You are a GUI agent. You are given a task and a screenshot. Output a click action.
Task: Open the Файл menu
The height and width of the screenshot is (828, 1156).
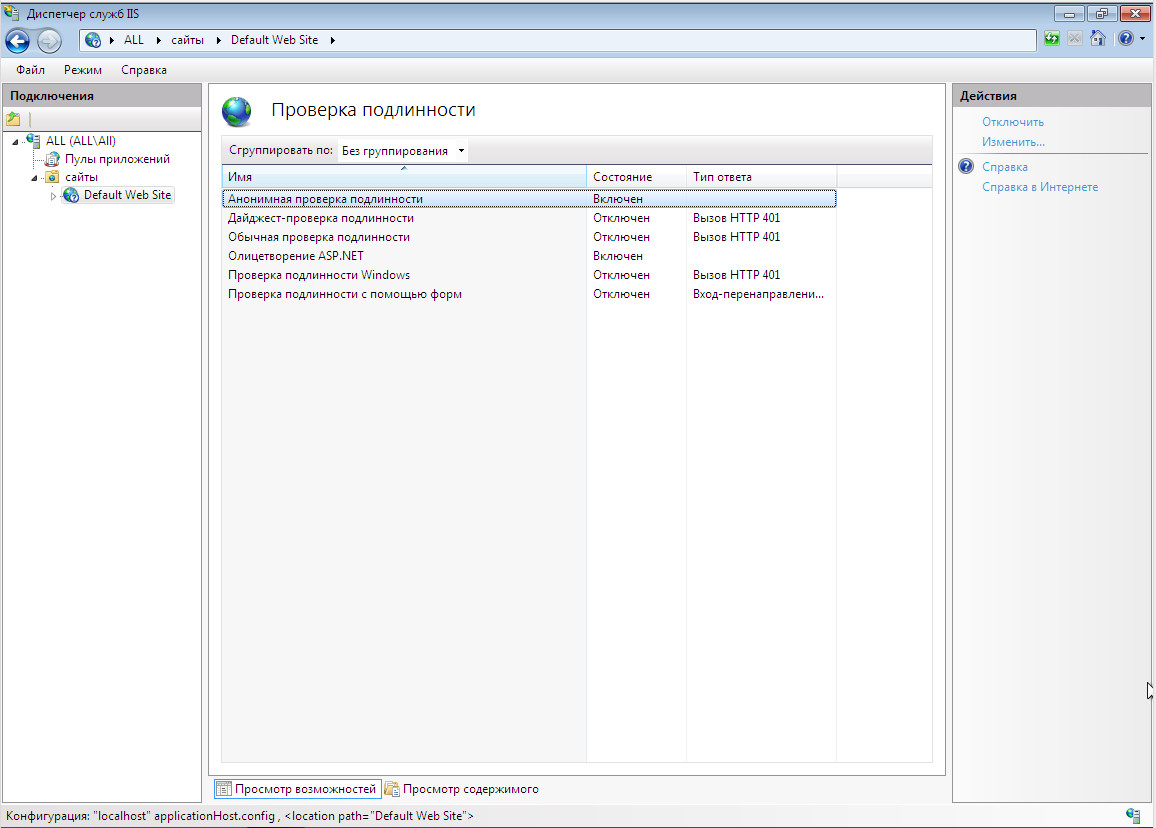[30, 70]
